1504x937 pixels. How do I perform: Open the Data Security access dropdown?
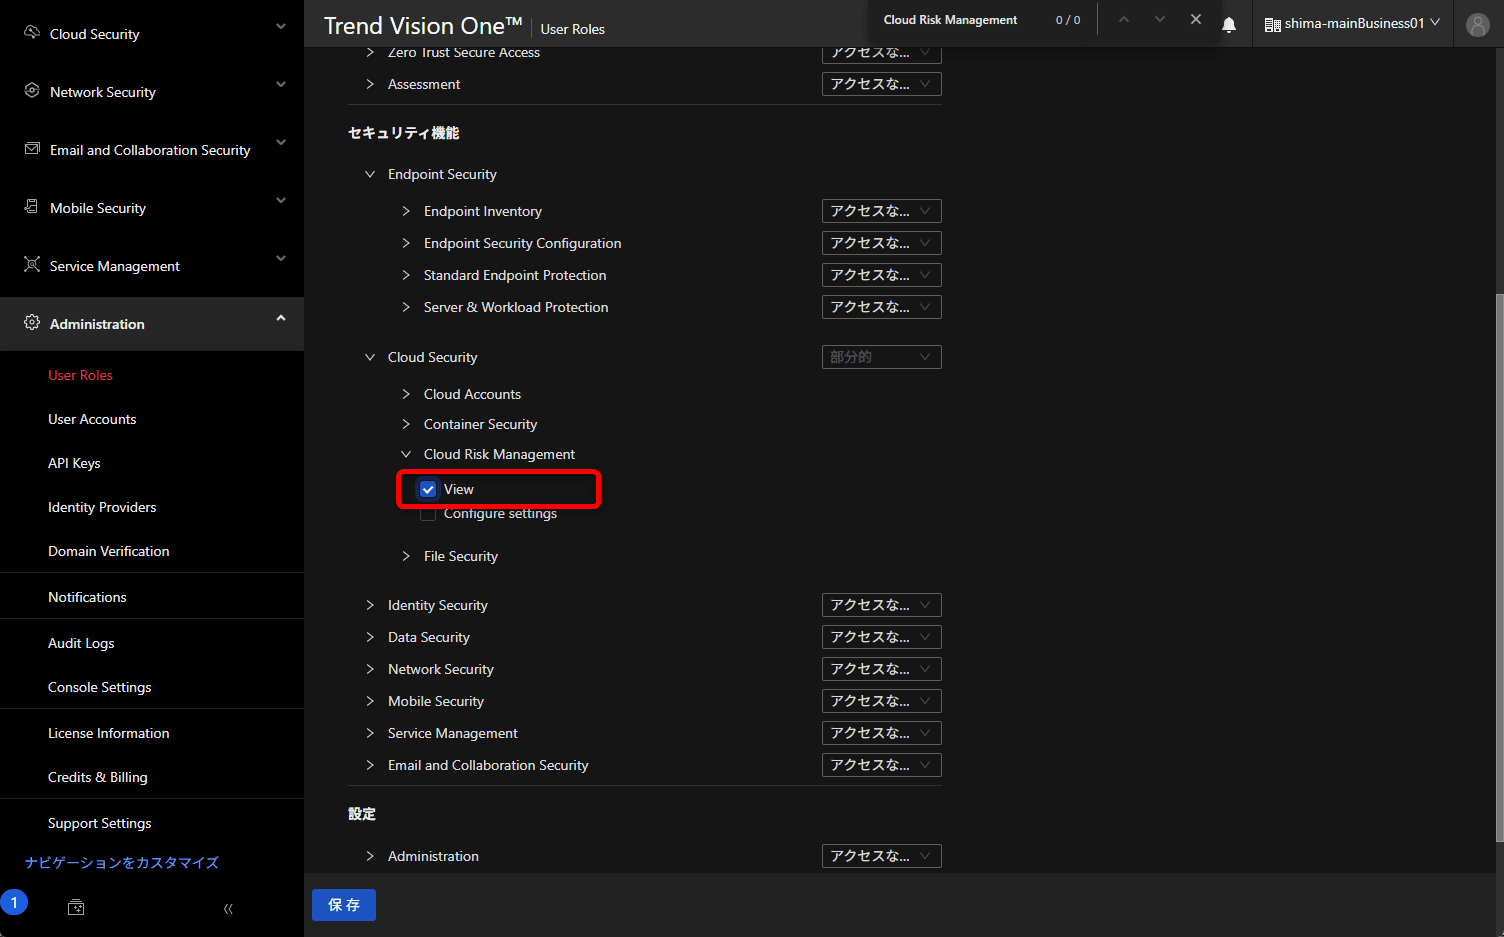pyautogui.click(x=881, y=637)
